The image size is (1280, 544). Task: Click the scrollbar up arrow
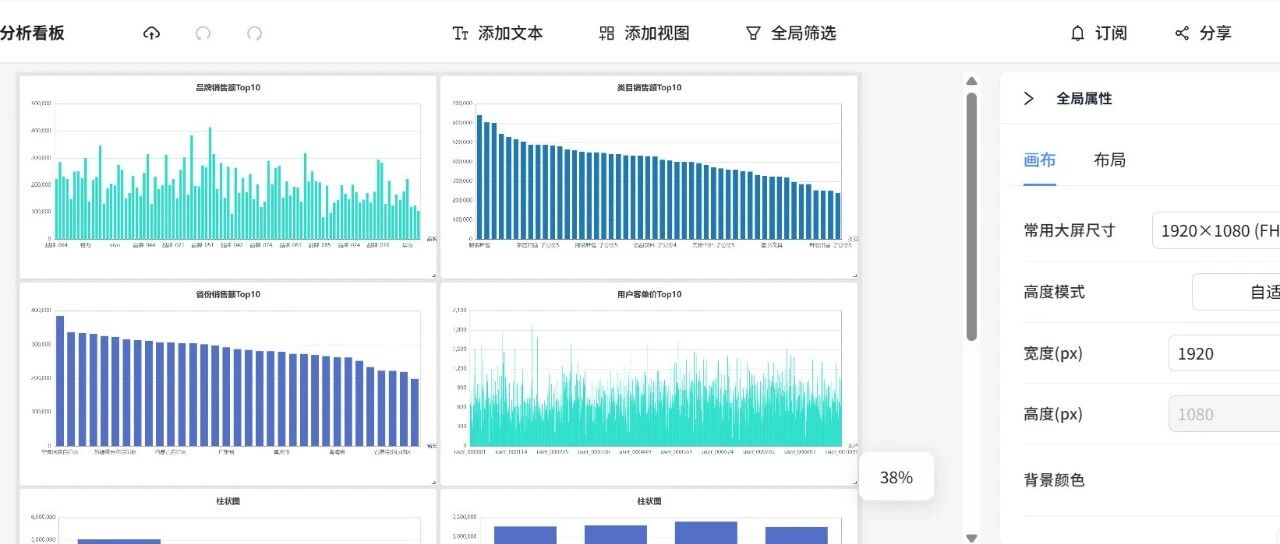(971, 80)
